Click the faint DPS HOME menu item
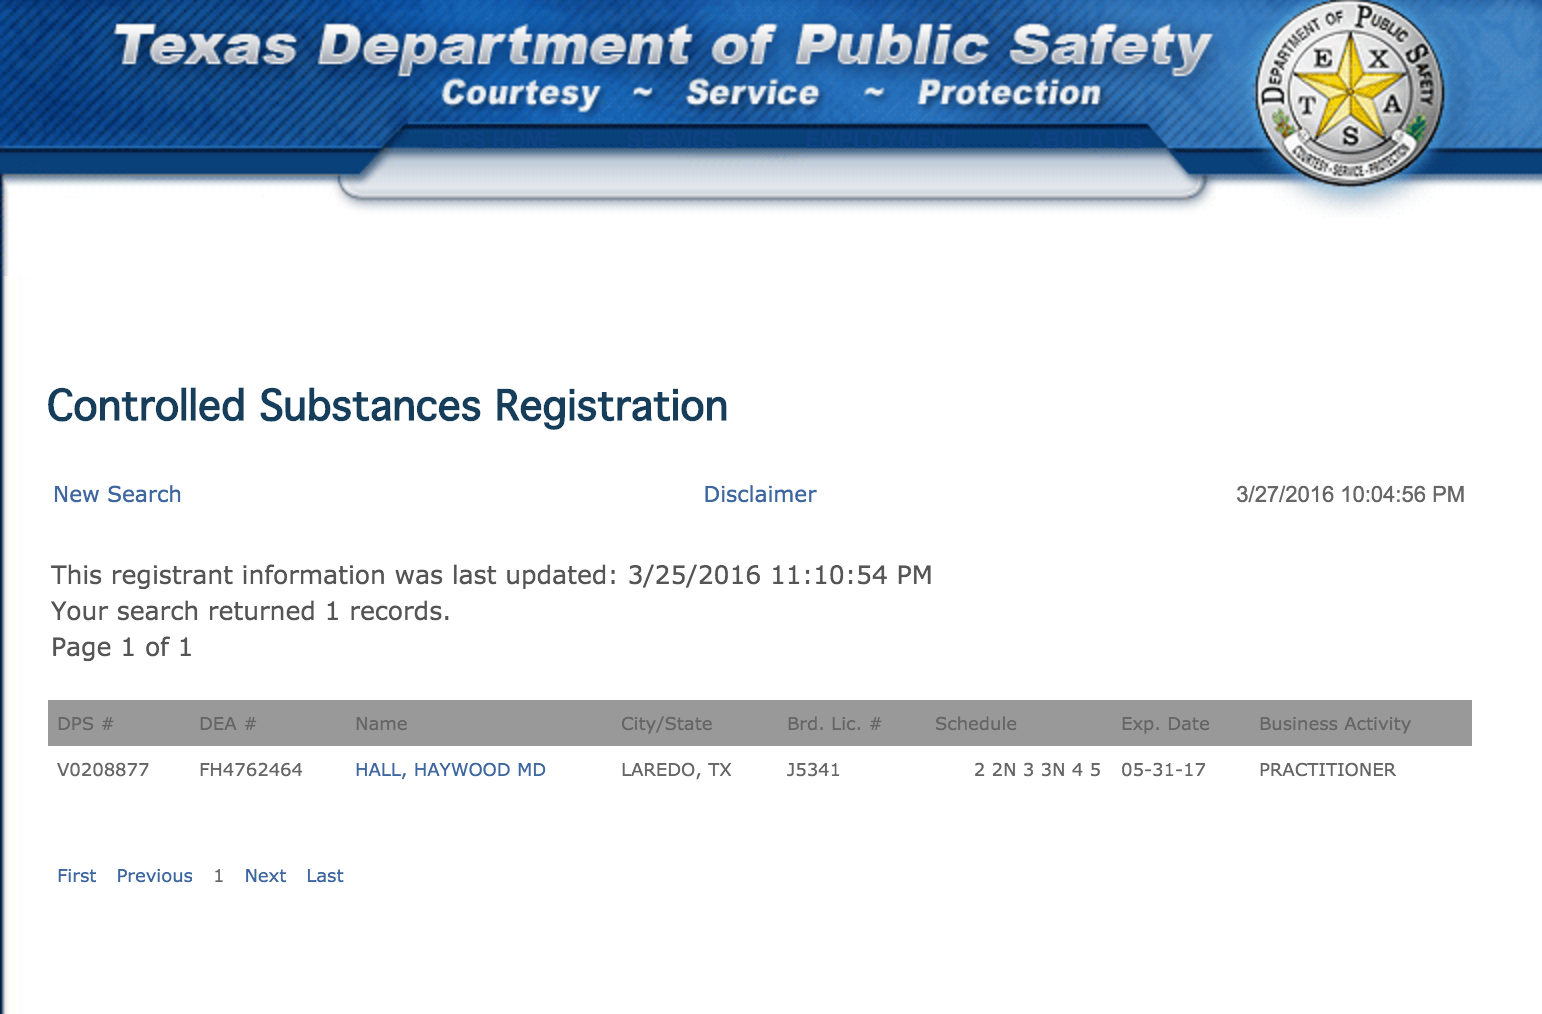This screenshot has width=1542, height=1014. [500, 140]
